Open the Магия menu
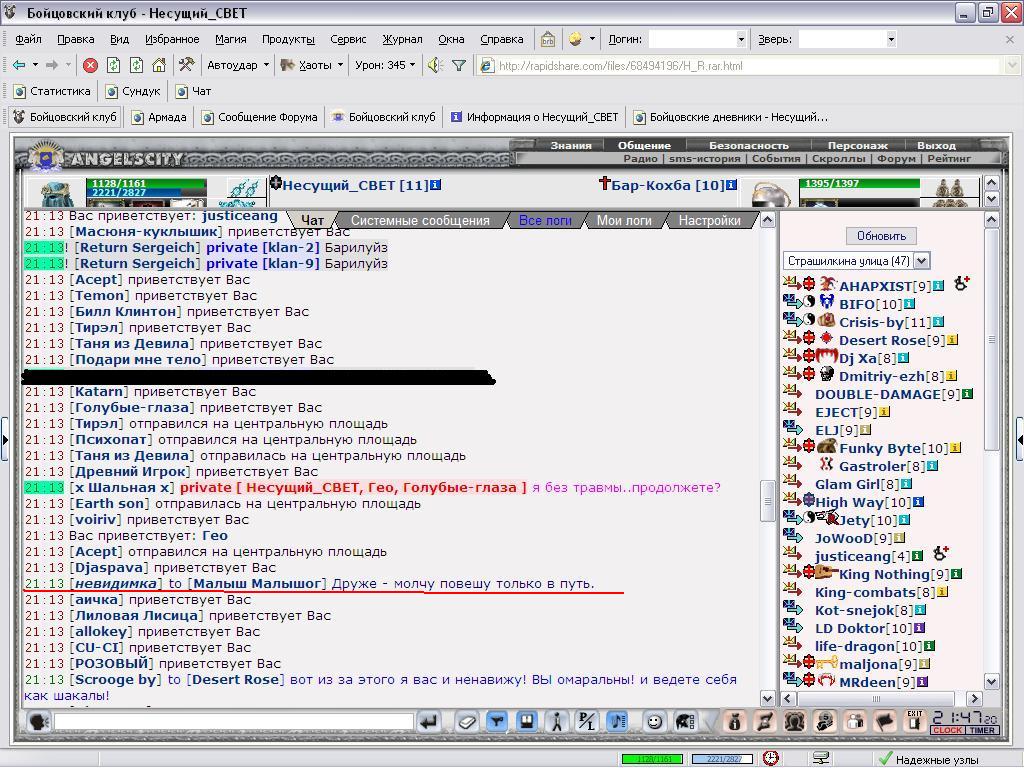This screenshot has width=1024, height=768. [x=231, y=39]
